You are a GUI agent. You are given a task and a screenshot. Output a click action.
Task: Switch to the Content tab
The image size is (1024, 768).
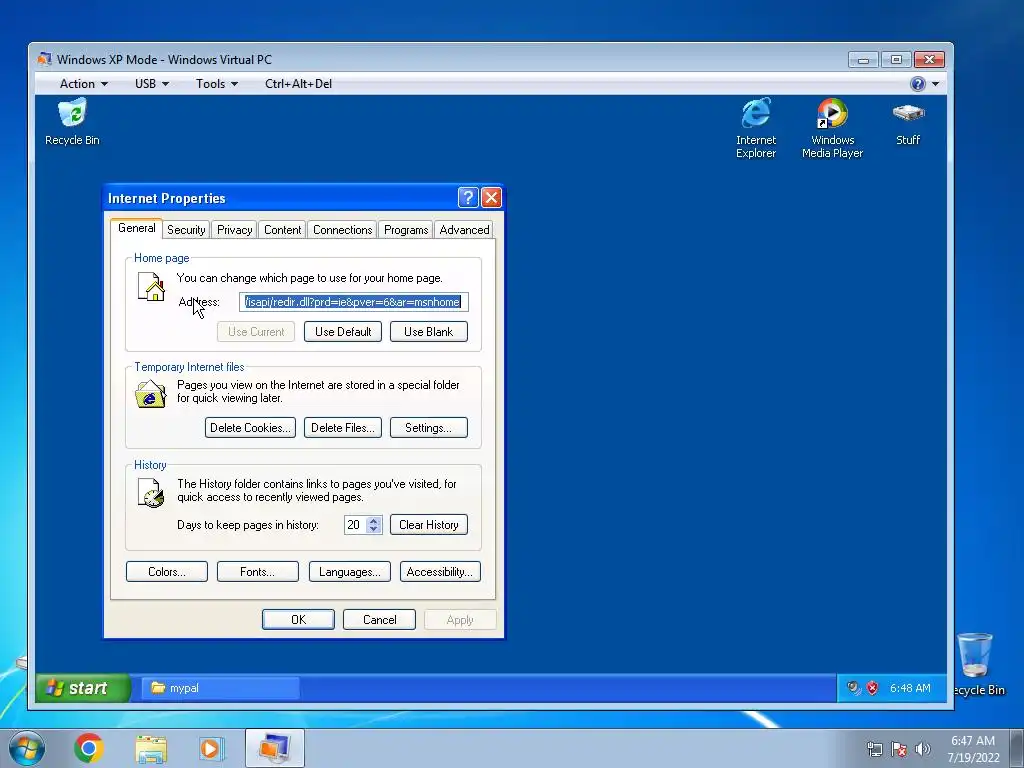[x=282, y=230]
